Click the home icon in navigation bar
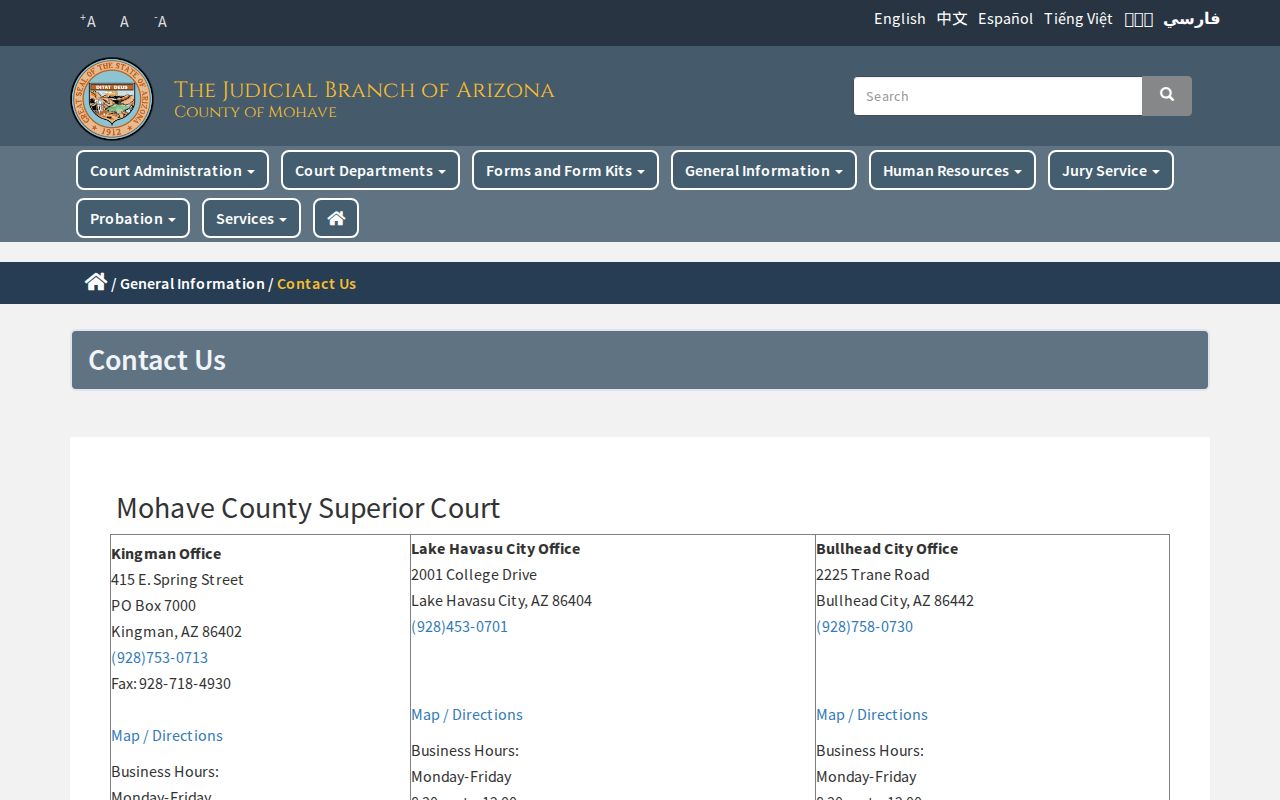 [x=336, y=218]
